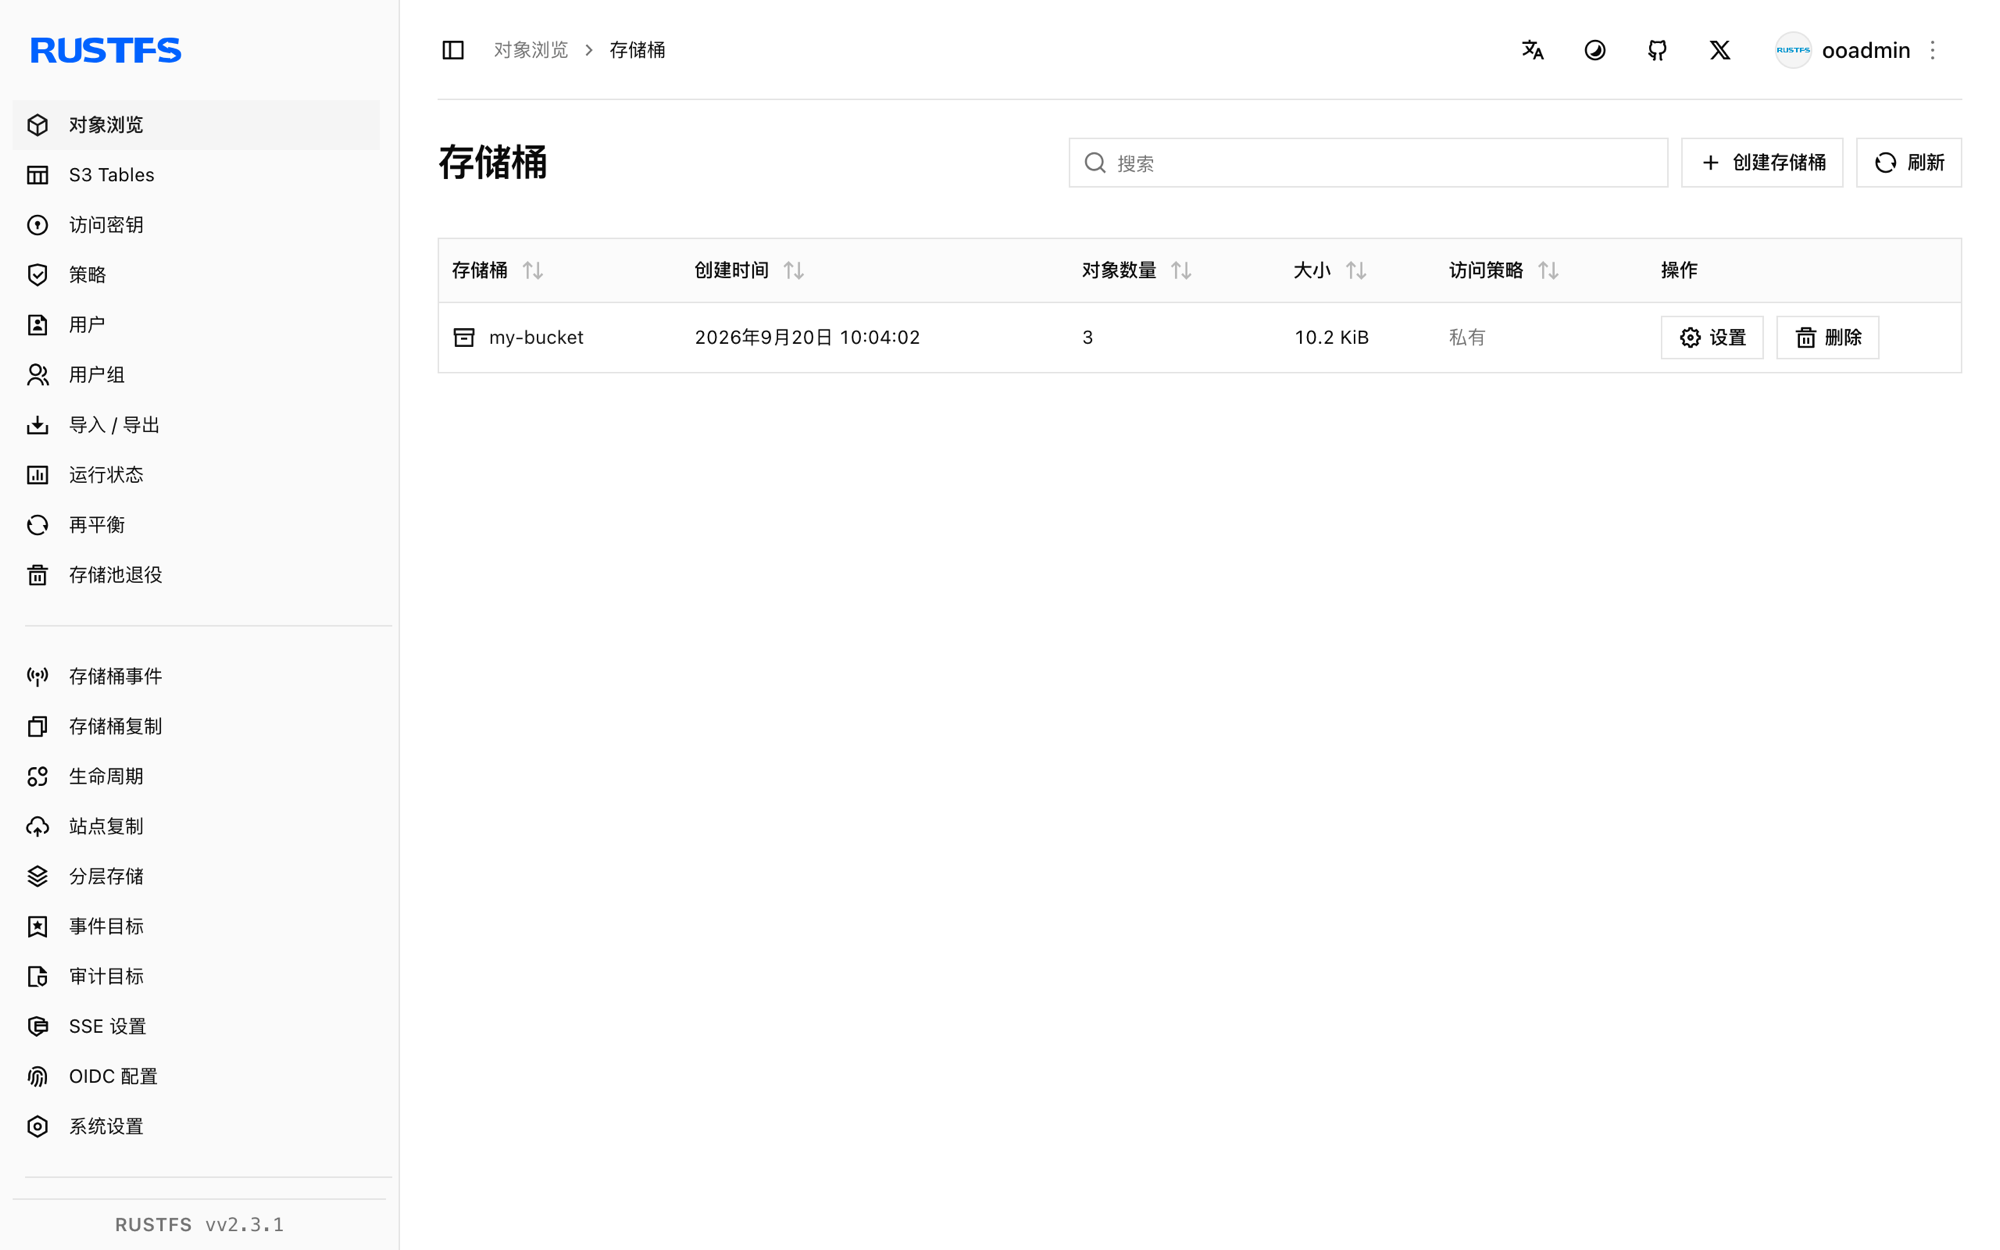This screenshot has width=2000, height=1250.
Task: Sort table by 访问策略 column
Action: 1548,271
